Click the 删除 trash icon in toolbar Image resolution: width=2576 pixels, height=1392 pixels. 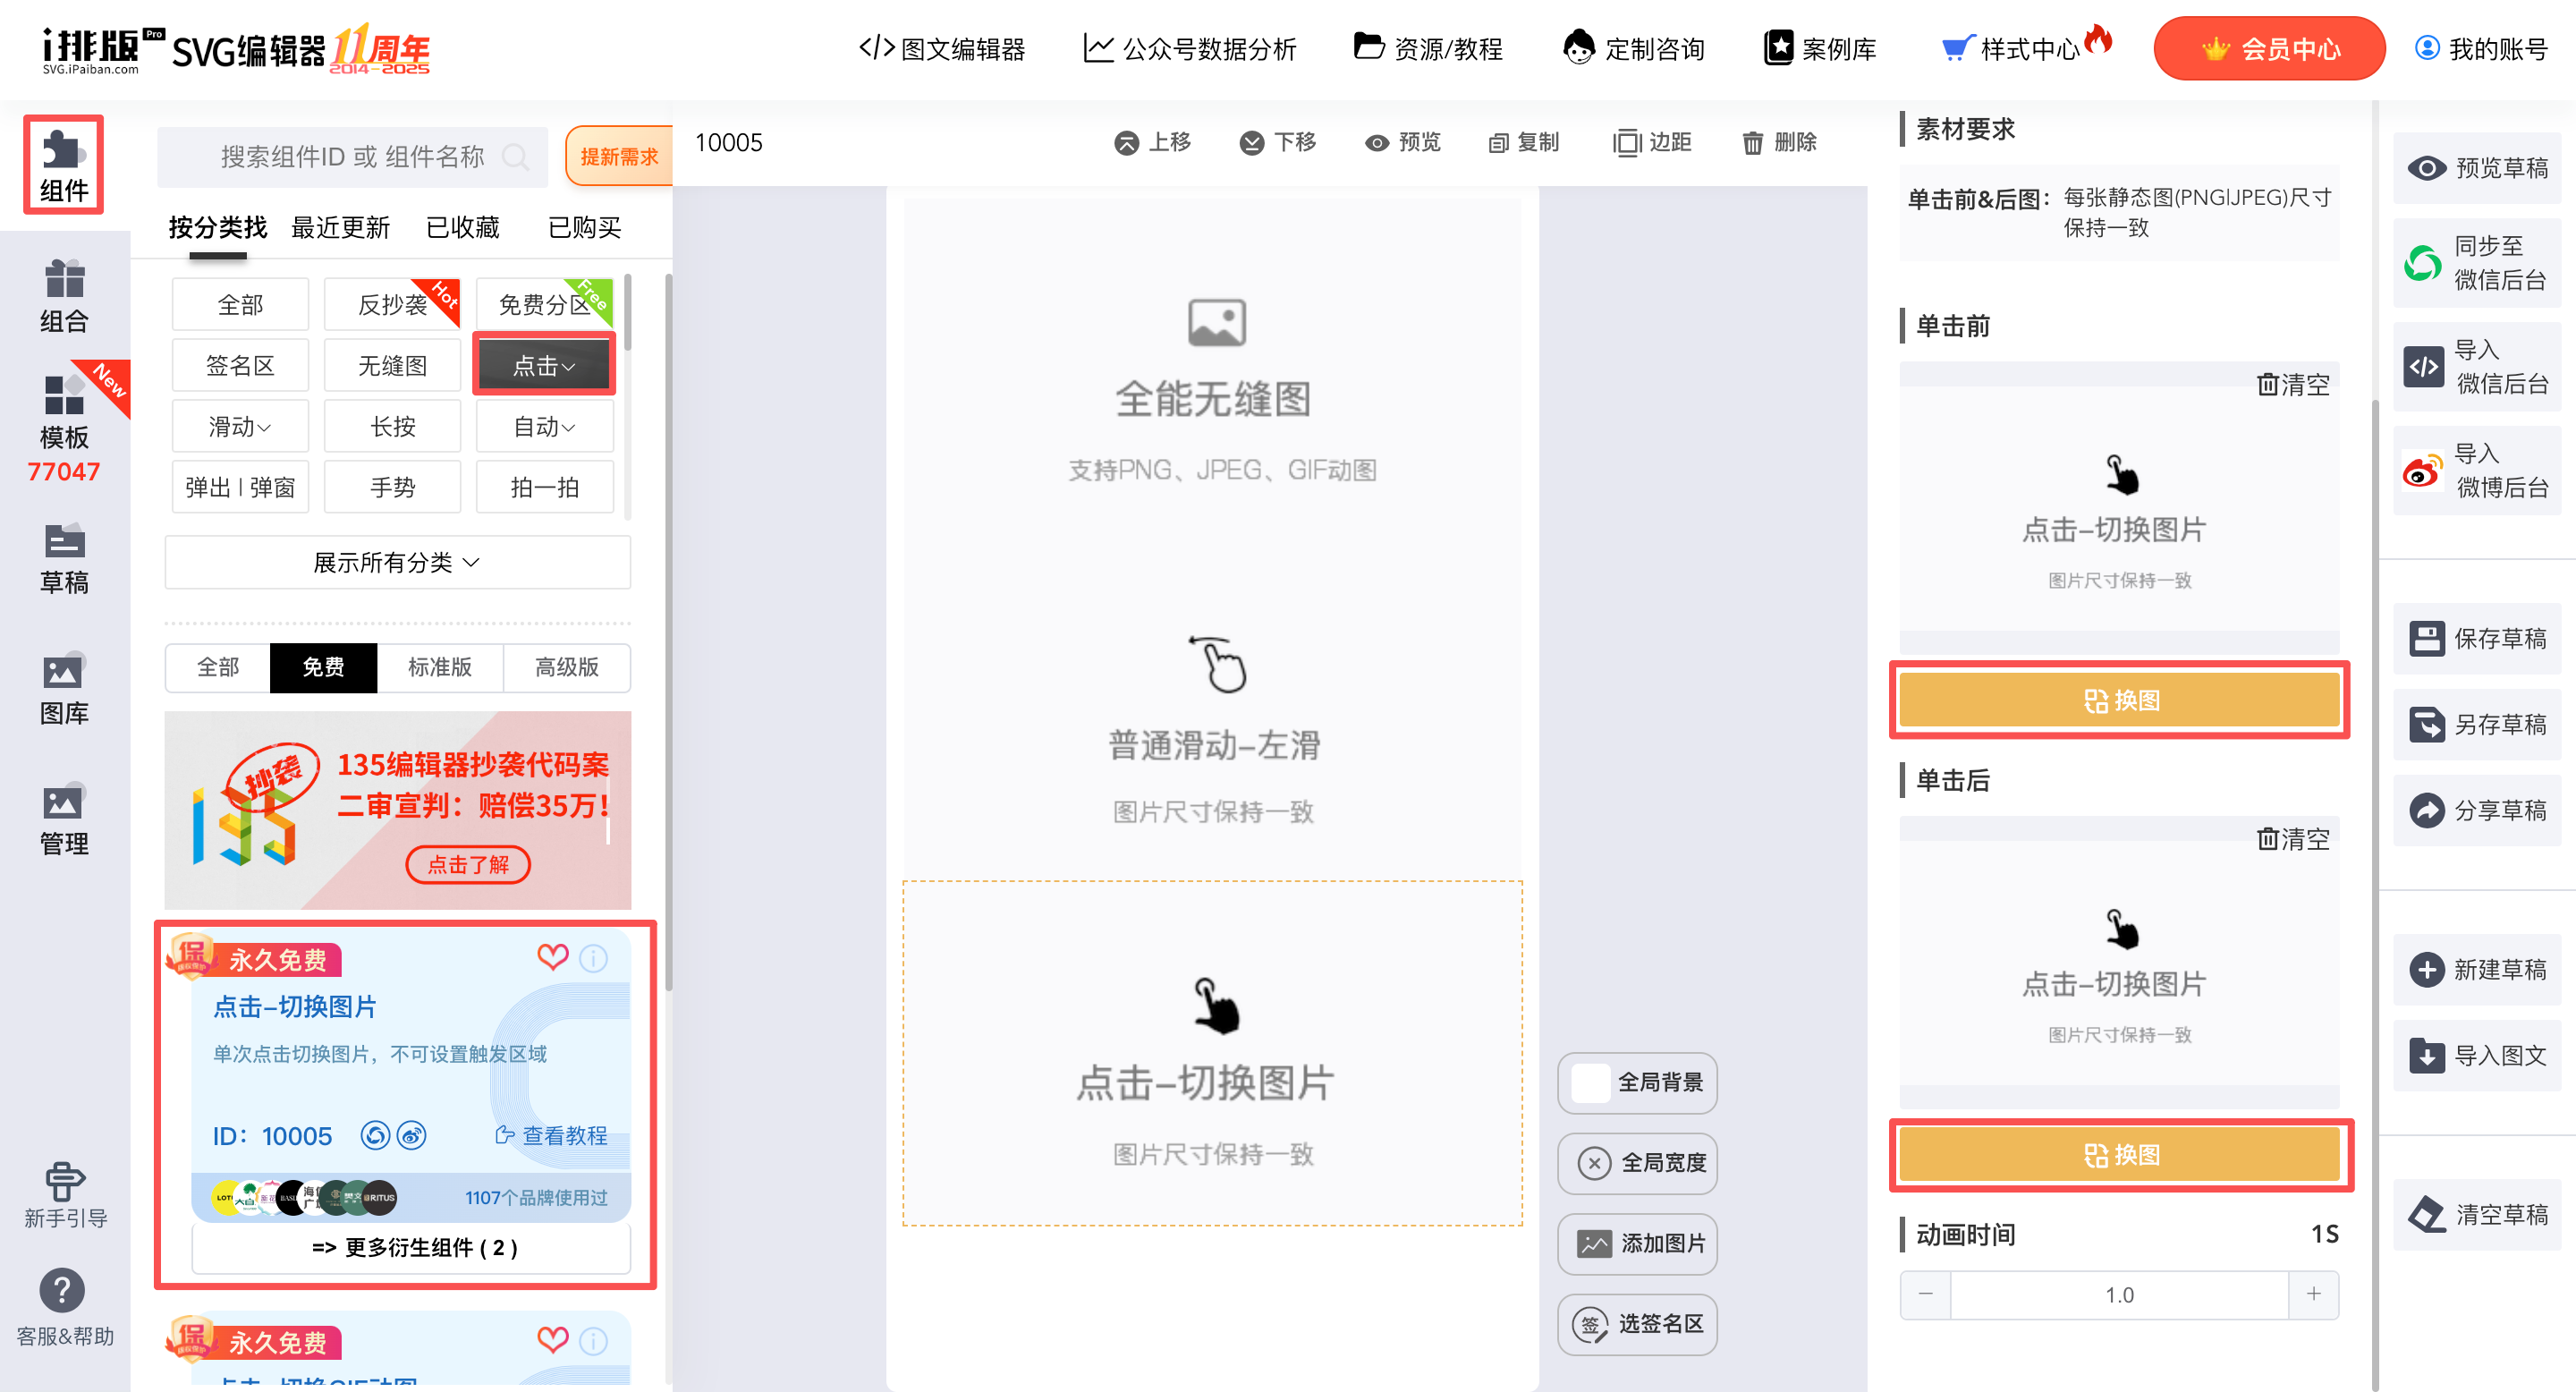pos(1752,143)
